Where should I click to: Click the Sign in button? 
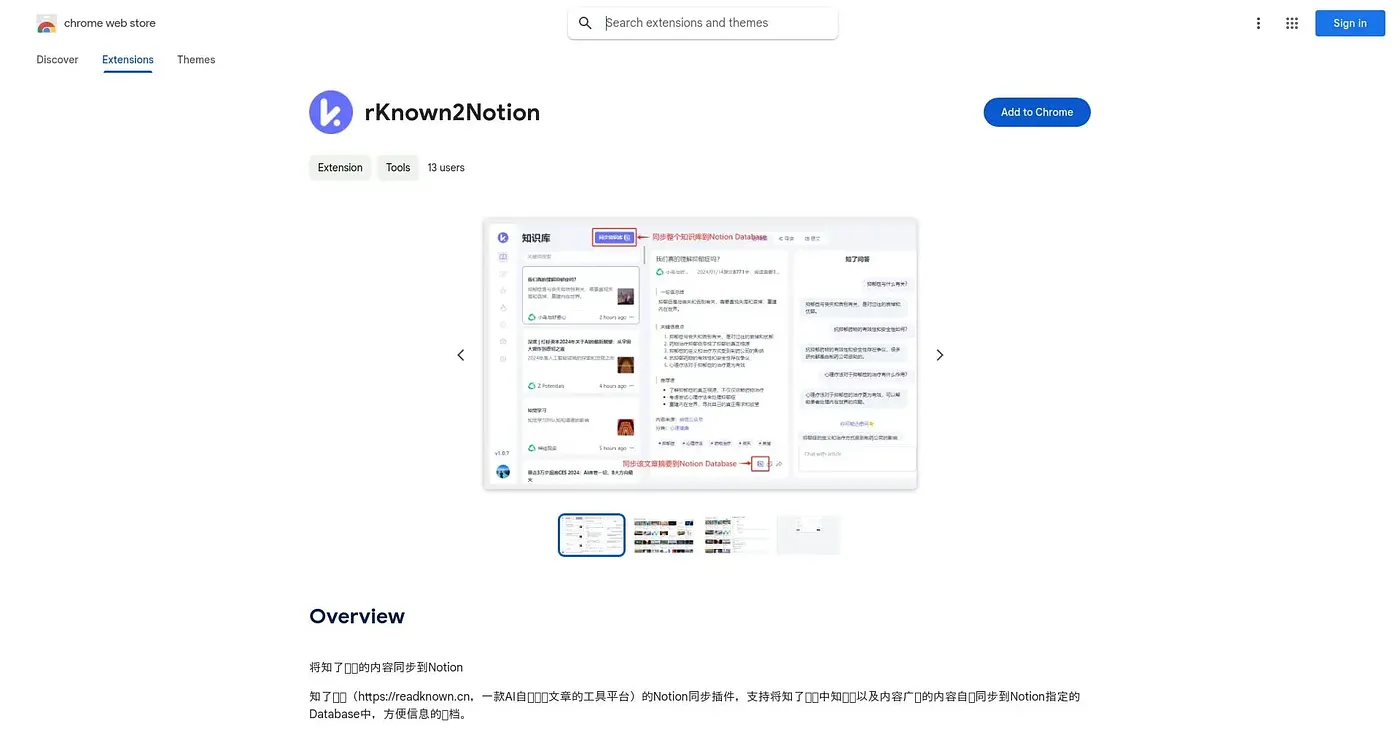pos(1350,23)
